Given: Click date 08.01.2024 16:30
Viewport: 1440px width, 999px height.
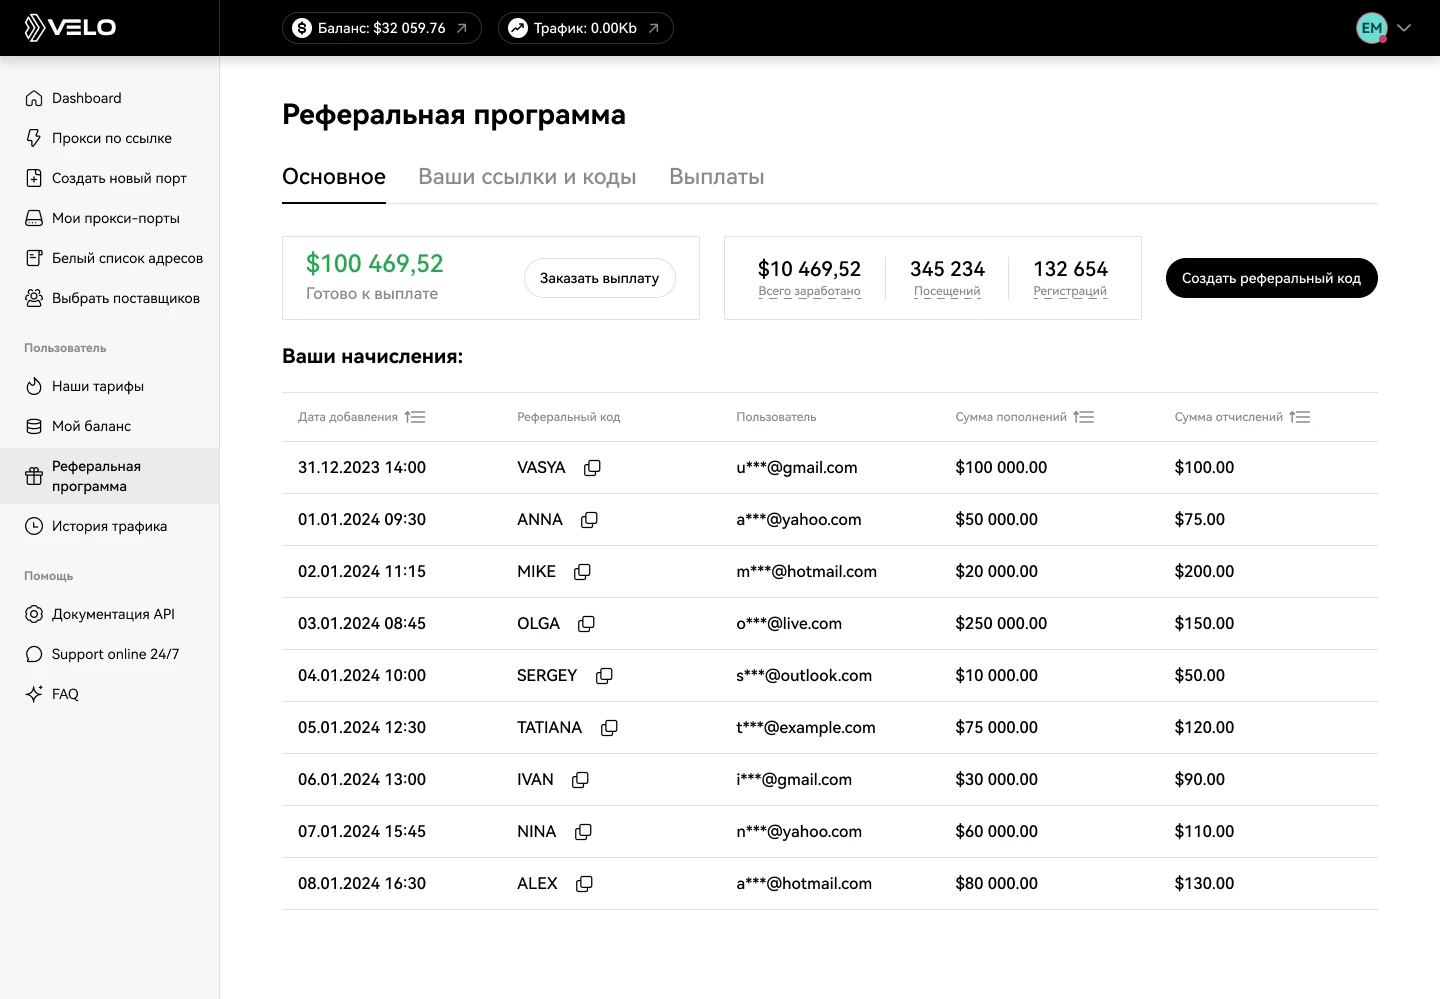Looking at the screenshot, I should tap(362, 884).
